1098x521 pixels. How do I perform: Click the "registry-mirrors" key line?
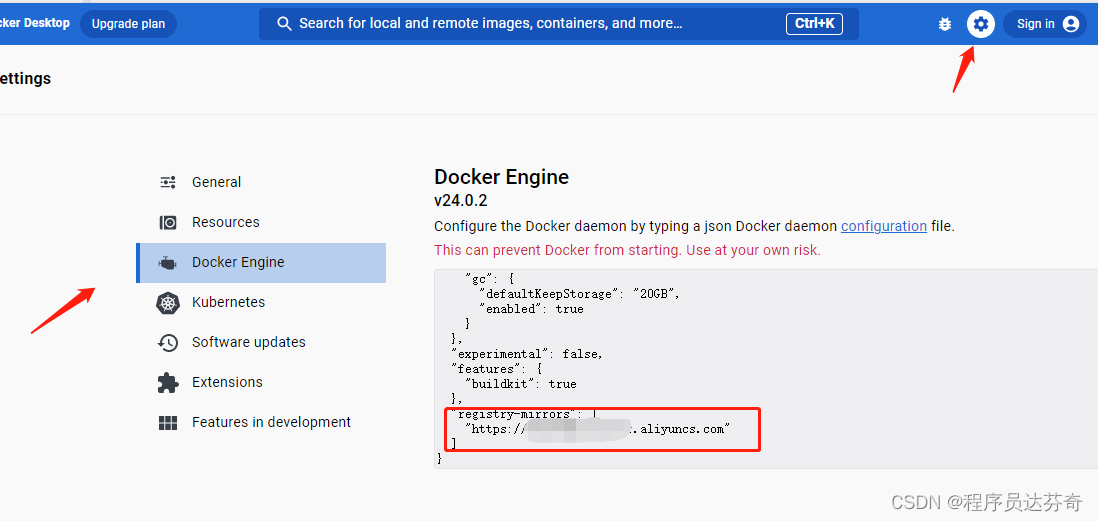click(x=523, y=414)
